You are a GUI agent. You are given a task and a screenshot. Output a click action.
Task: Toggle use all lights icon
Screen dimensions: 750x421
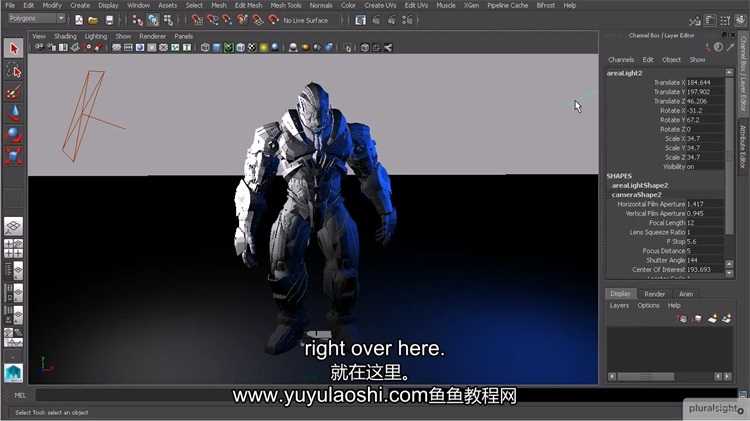tap(264, 47)
